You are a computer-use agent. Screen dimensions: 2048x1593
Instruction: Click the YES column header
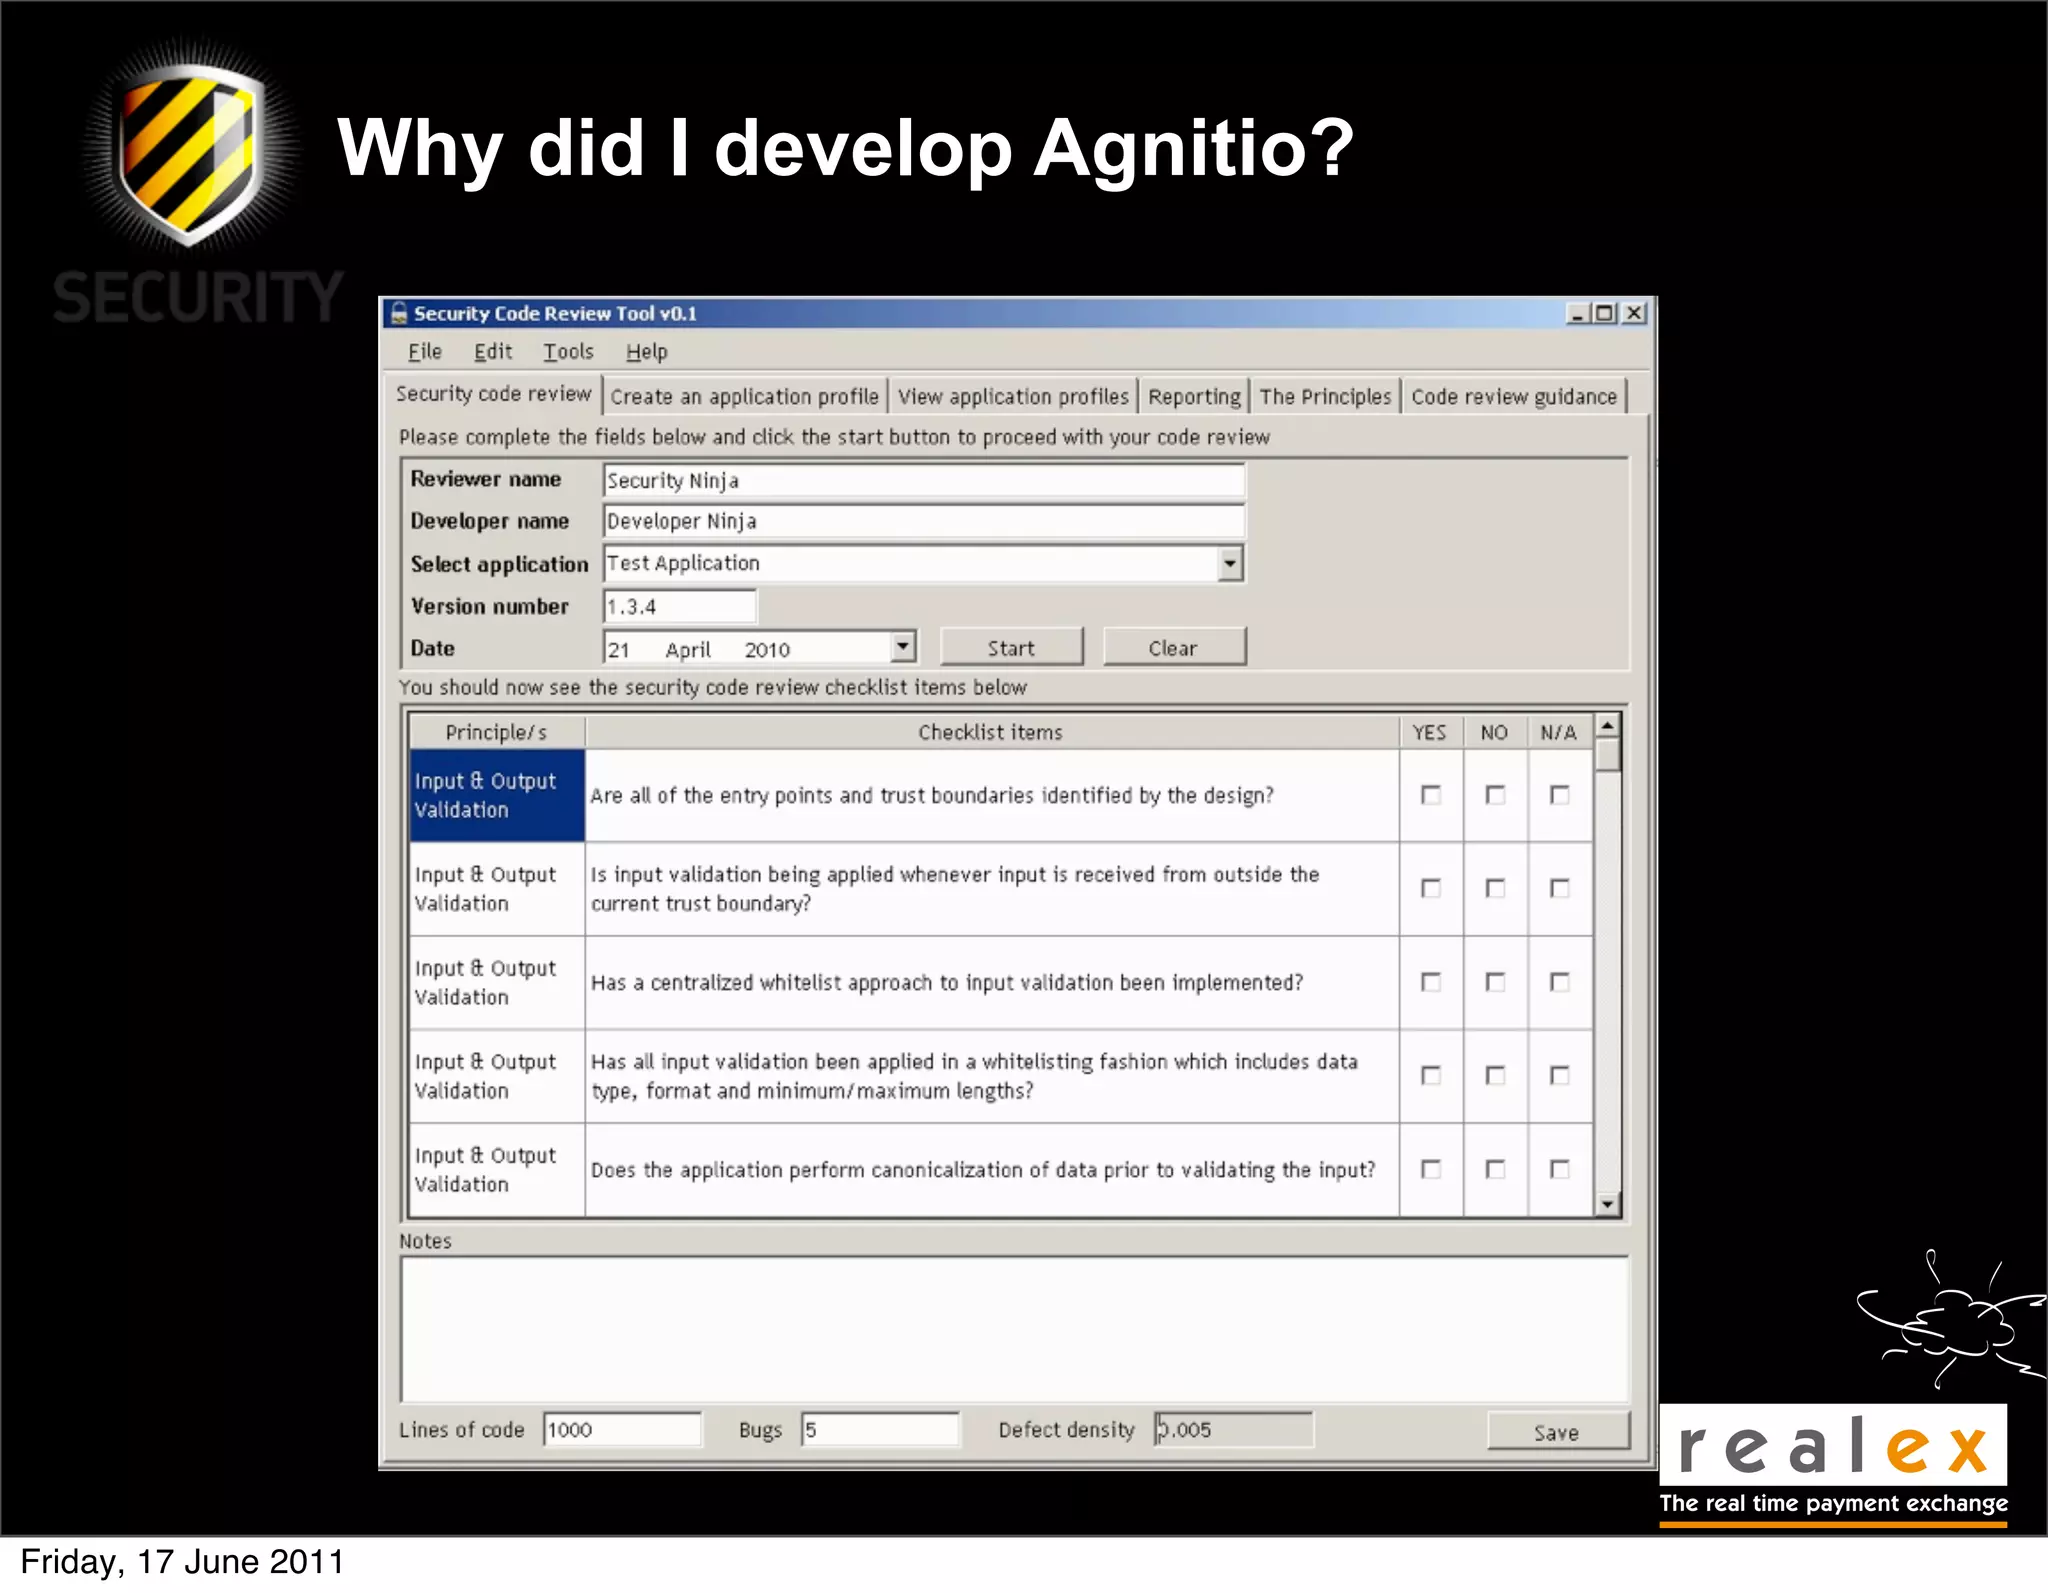[x=1430, y=732]
